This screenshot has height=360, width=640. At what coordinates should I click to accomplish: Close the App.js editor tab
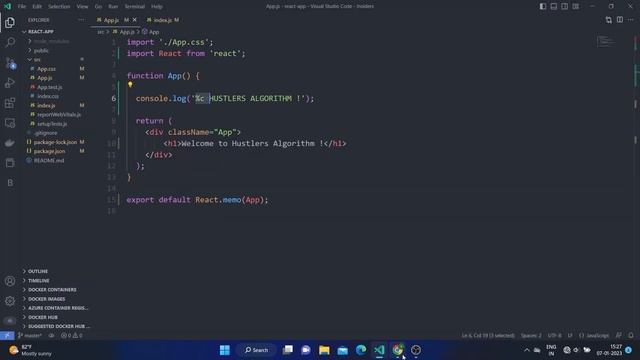click(x=135, y=20)
